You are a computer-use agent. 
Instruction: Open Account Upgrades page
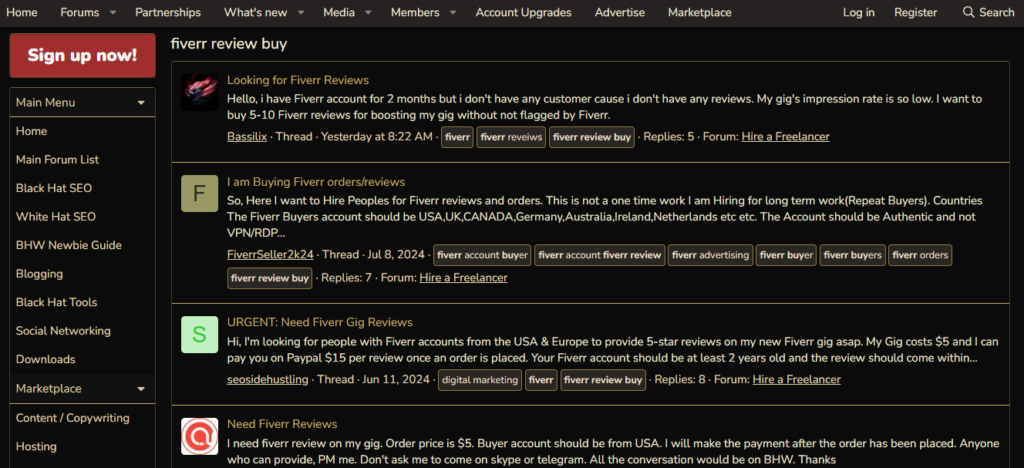(523, 12)
